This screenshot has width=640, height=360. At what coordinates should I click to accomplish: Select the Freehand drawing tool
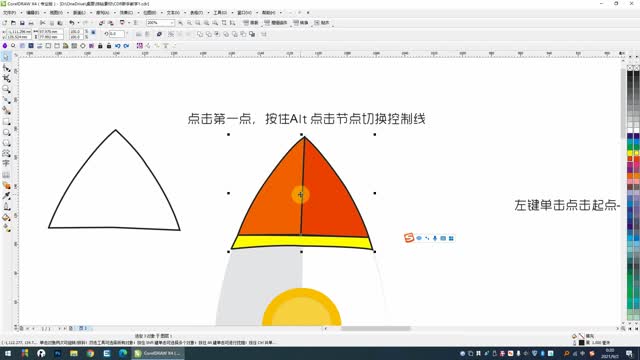[x=6, y=100]
